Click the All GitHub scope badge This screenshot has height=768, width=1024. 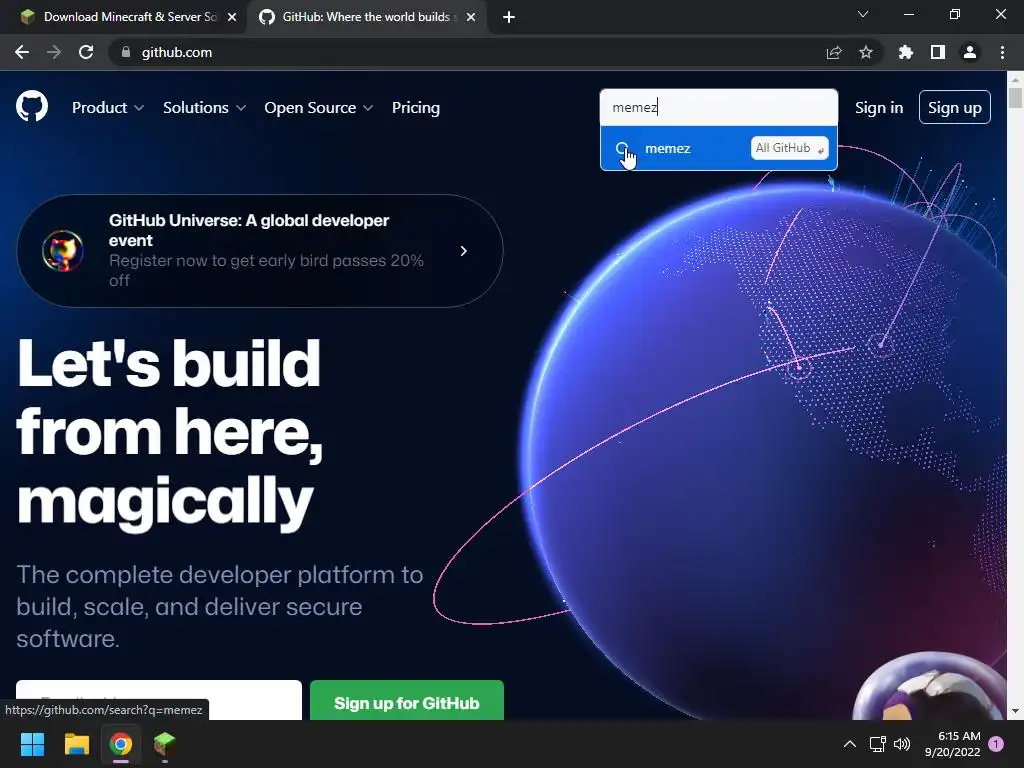click(790, 148)
